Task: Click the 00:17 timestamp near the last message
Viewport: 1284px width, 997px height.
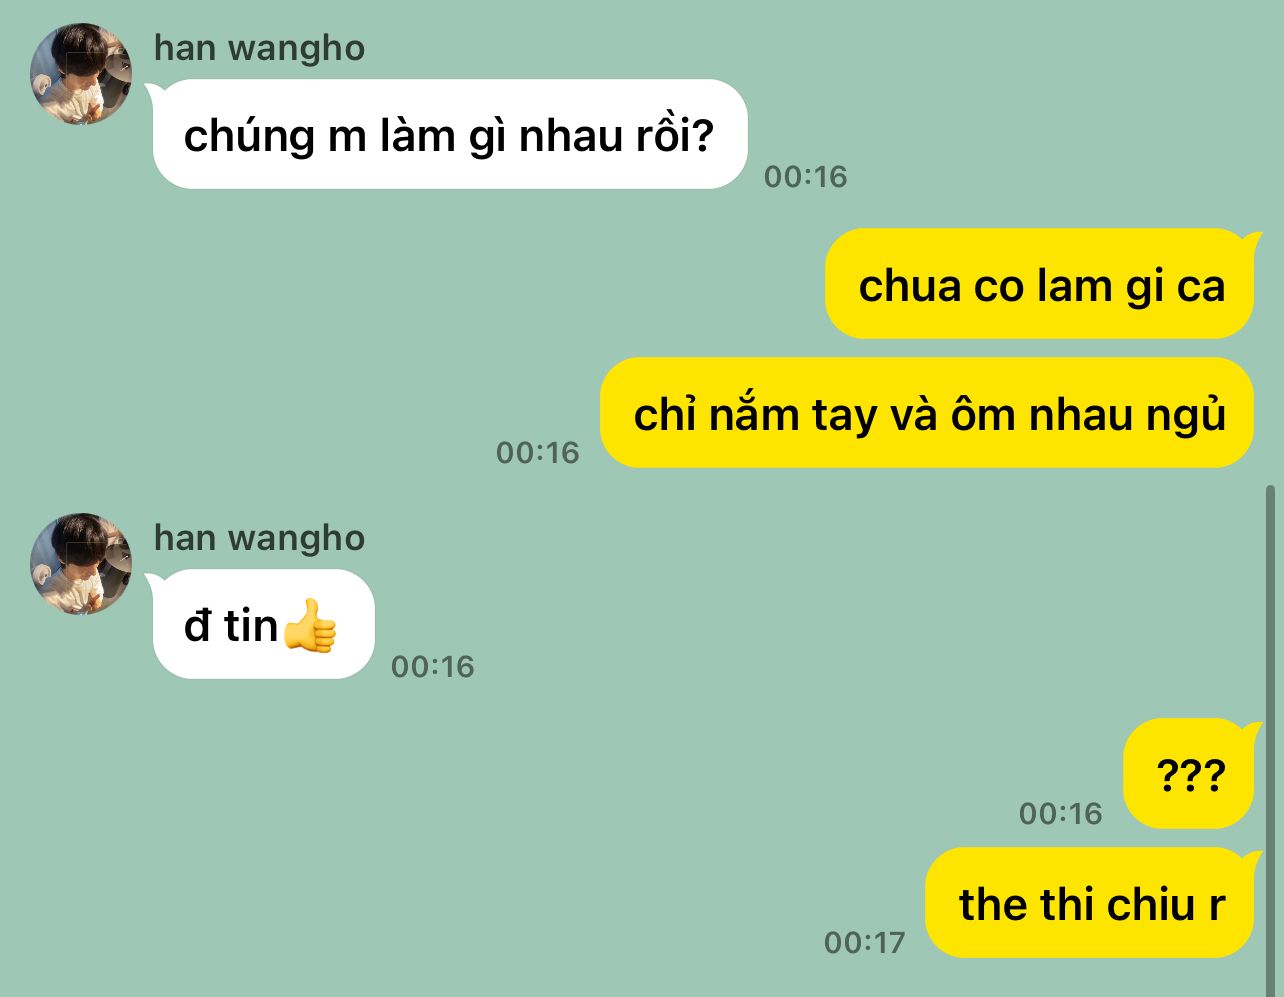Action: coord(864,943)
